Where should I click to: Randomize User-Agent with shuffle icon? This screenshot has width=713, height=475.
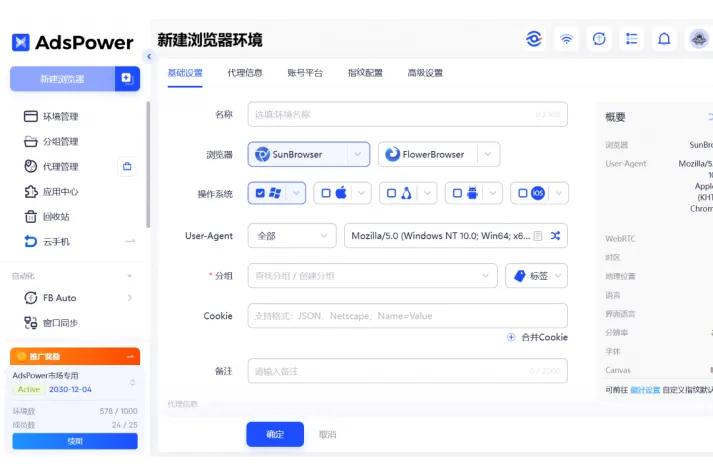click(555, 235)
